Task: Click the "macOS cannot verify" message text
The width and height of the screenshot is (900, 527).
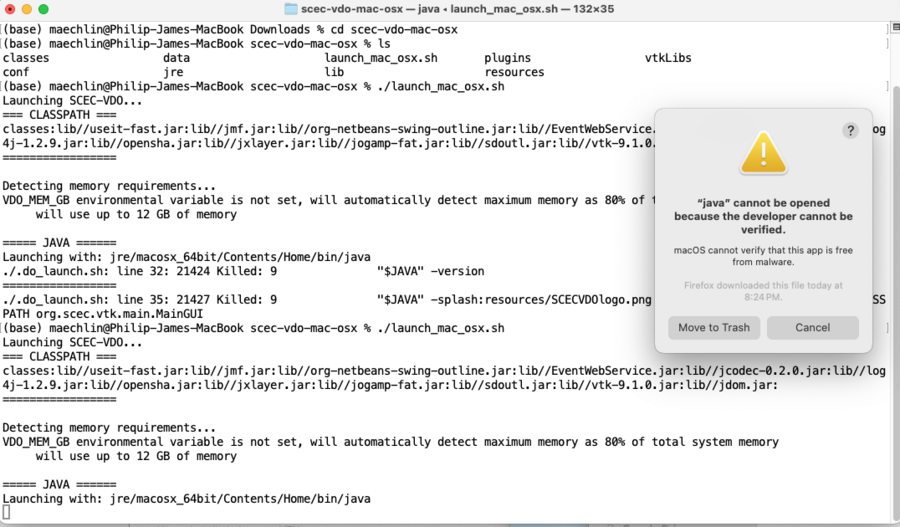Action: coord(762,255)
